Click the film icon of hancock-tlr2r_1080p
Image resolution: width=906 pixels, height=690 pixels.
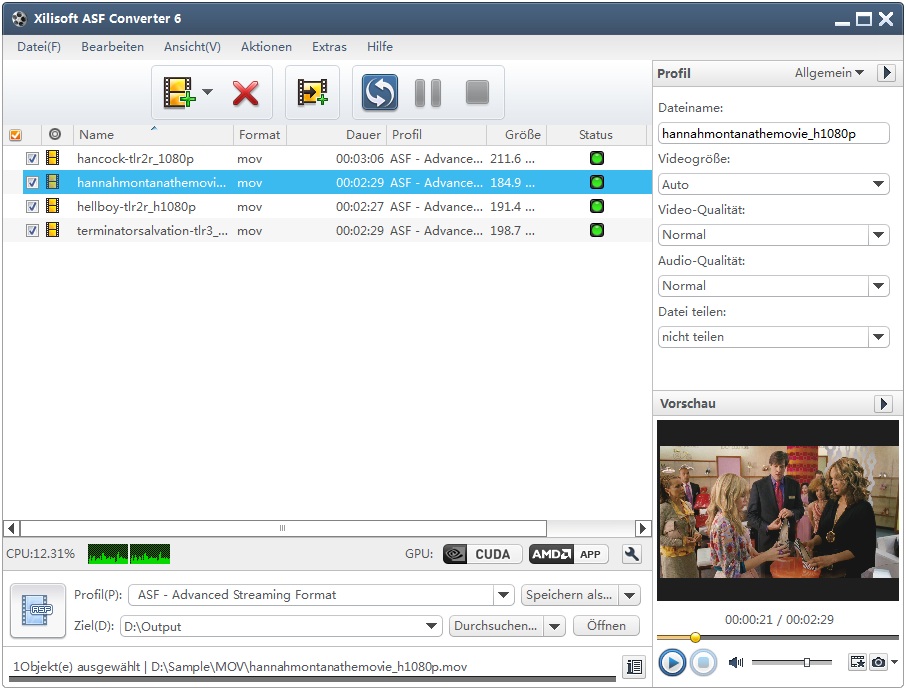coord(53,158)
